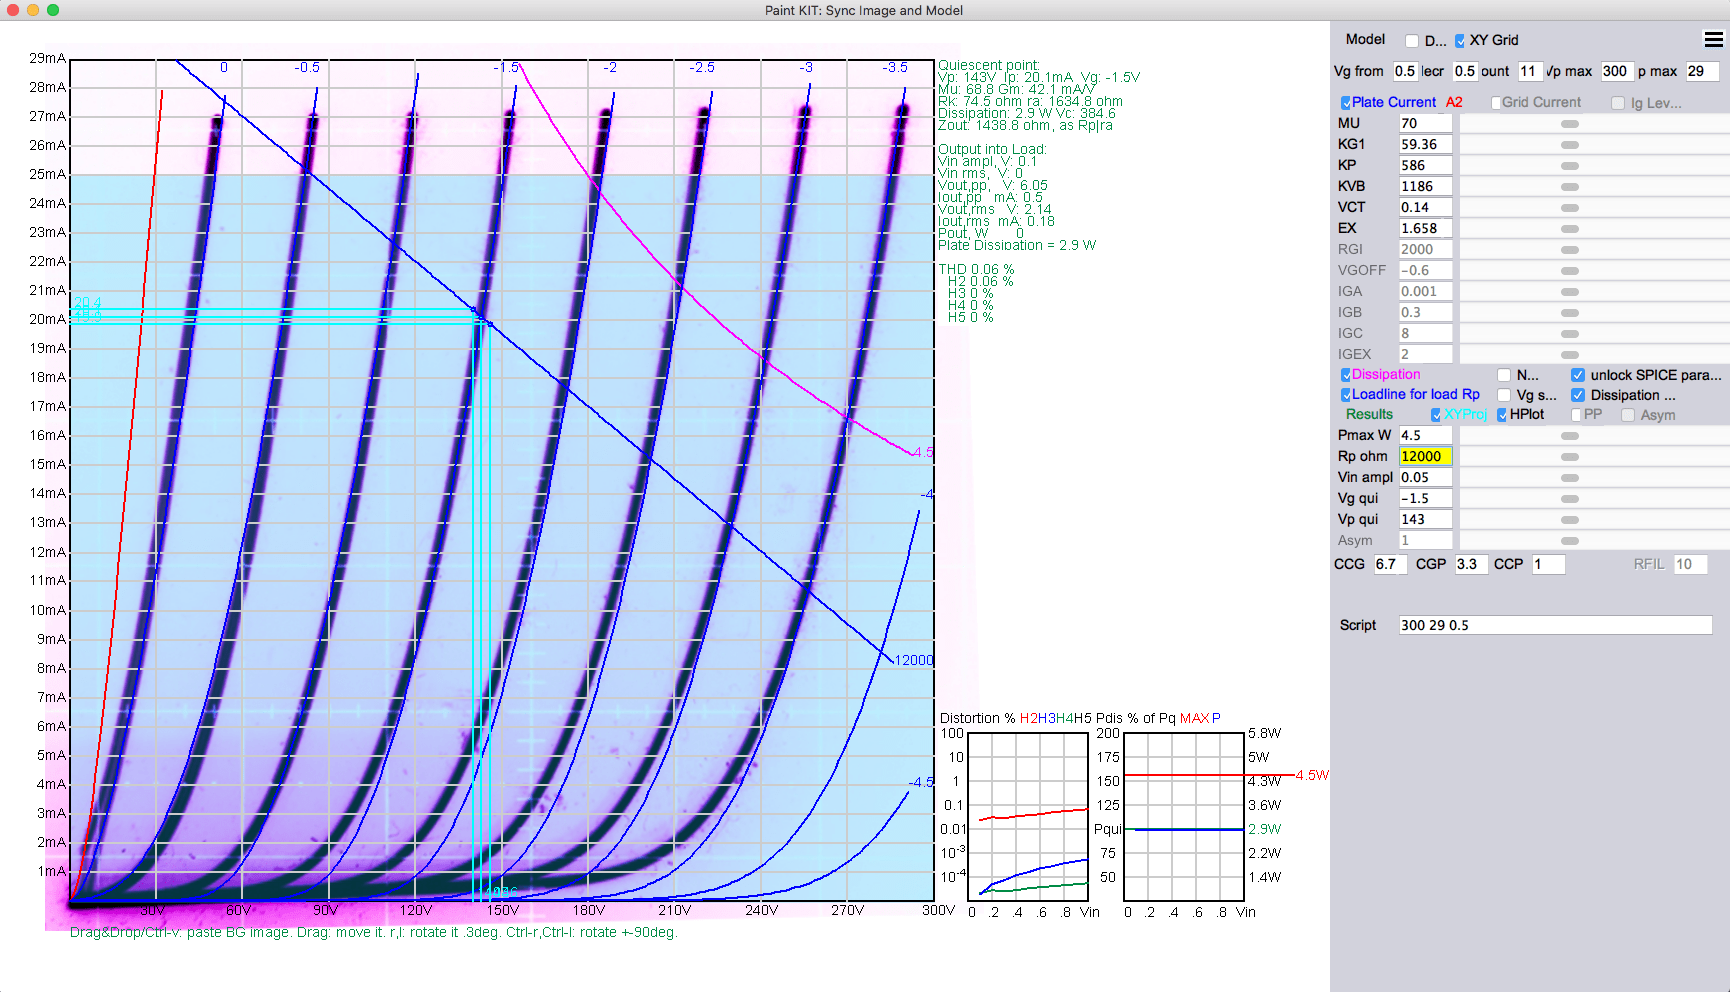Screen dimensions: 1730x992
Task: Click the Vin ampl slider handle
Action: click(1570, 478)
